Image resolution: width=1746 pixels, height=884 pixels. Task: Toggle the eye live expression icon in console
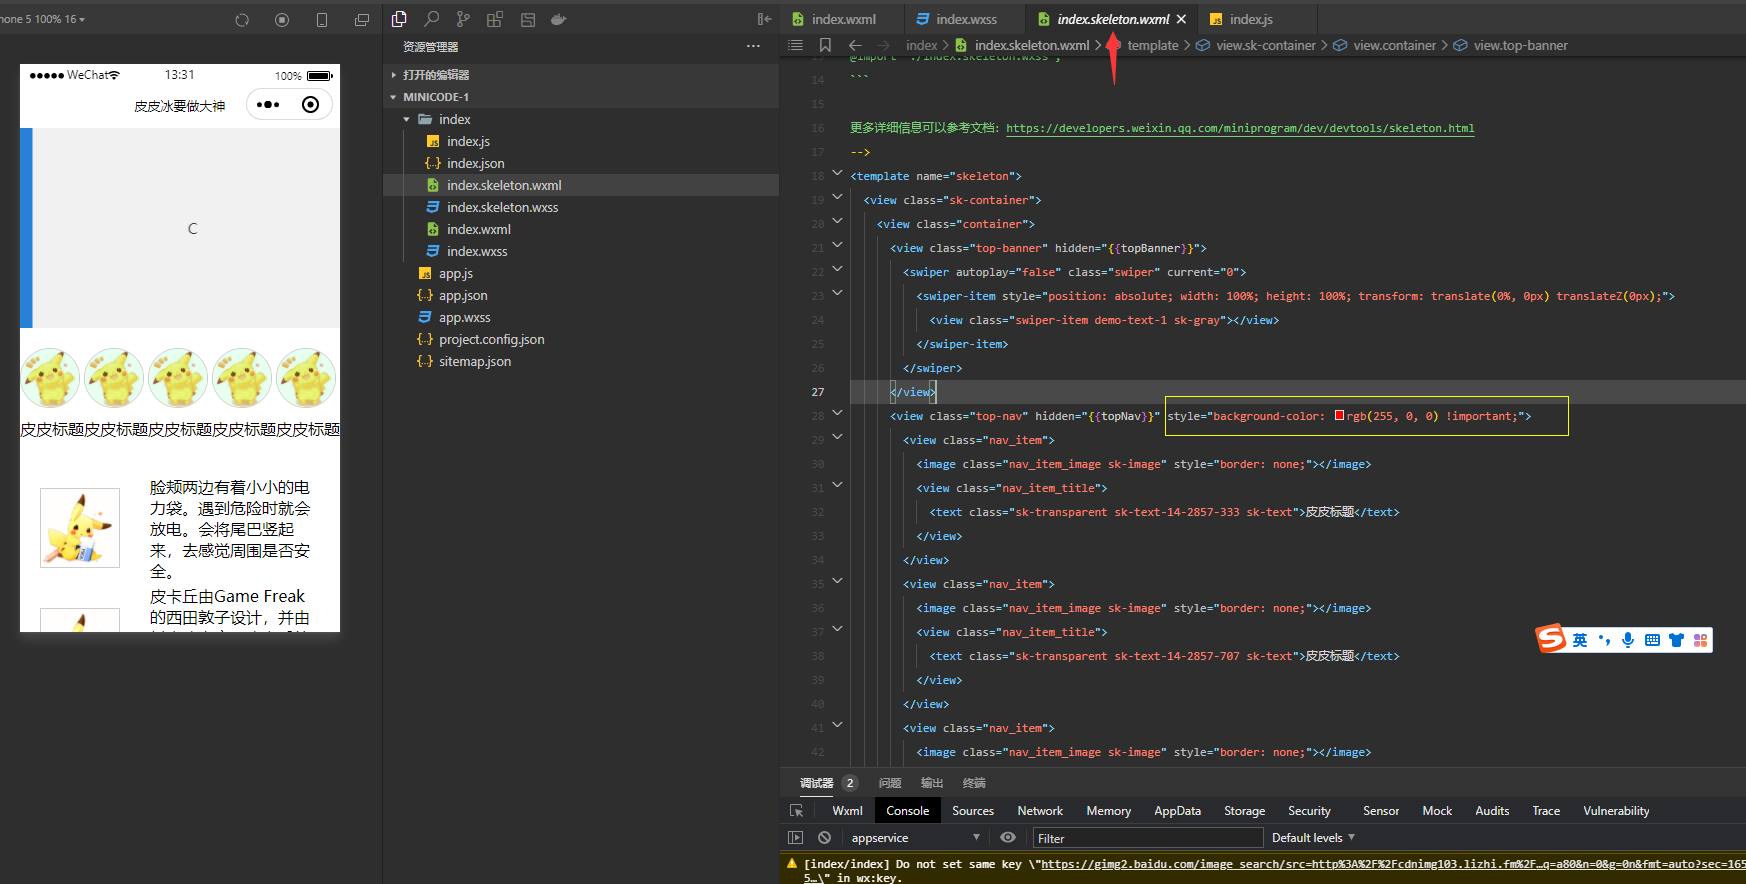(x=1008, y=838)
